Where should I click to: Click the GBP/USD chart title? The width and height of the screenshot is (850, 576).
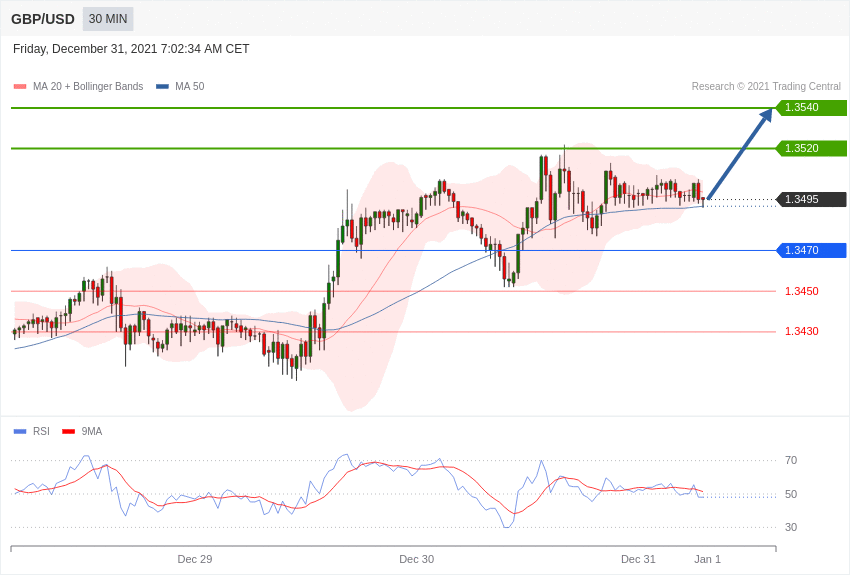click(x=43, y=19)
